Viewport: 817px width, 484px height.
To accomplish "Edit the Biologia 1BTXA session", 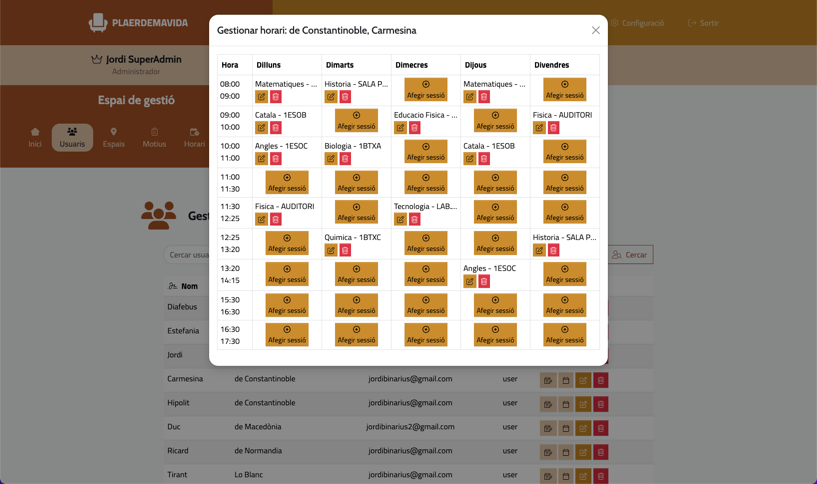I will tap(331, 159).
